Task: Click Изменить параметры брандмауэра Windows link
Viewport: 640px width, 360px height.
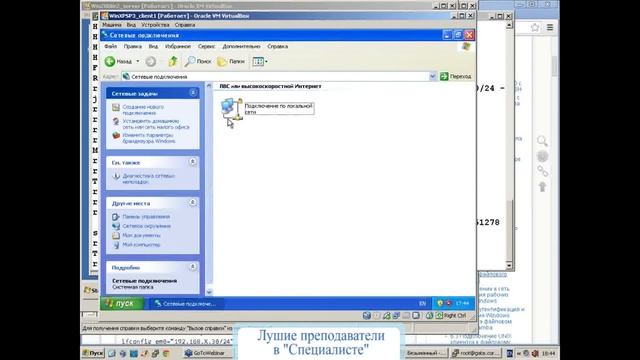Action: [x=149, y=138]
